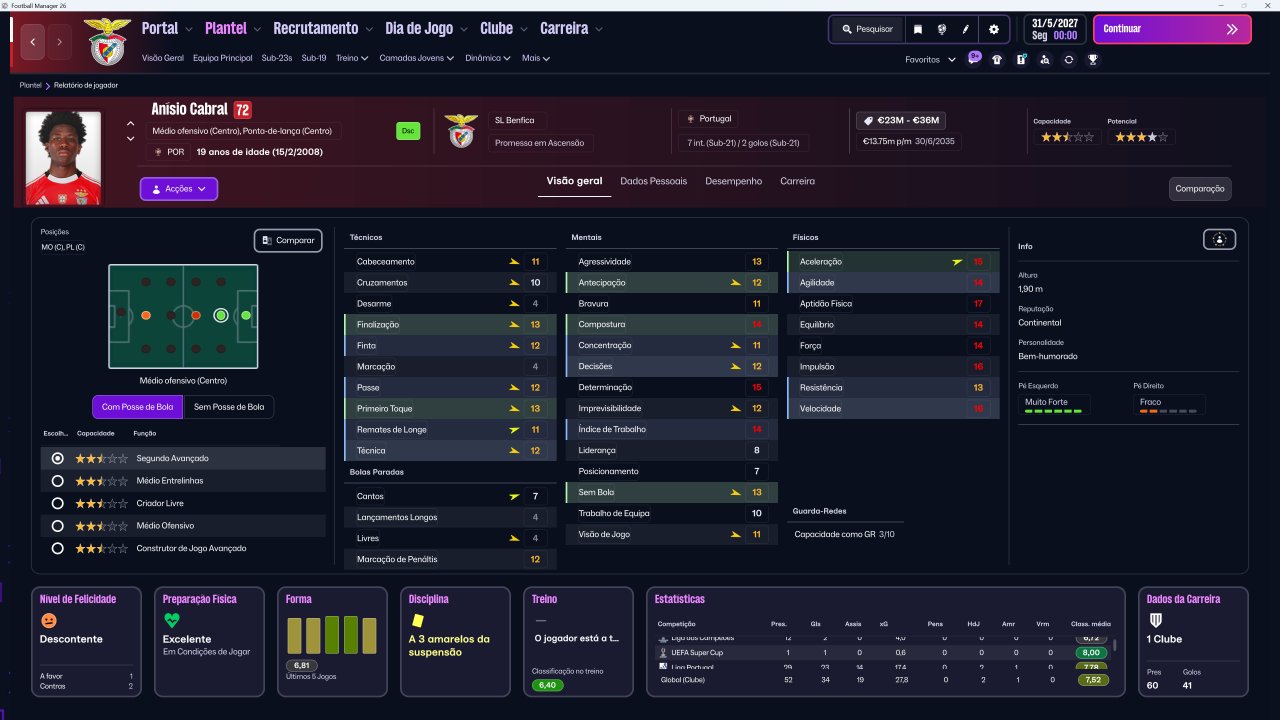
Task: Open the Desempenho tab
Action: point(733,181)
